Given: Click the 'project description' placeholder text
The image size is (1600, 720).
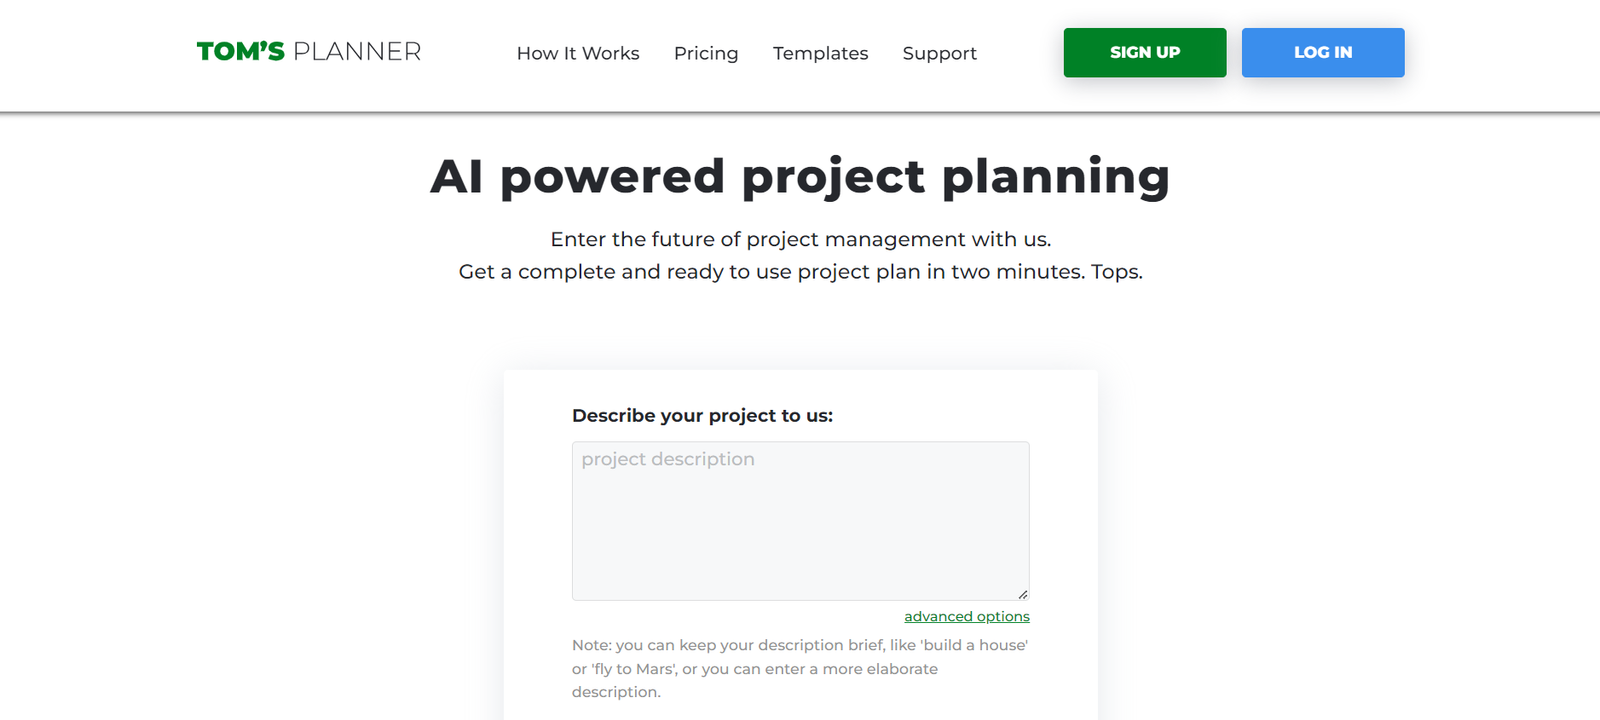Looking at the screenshot, I should 668,460.
